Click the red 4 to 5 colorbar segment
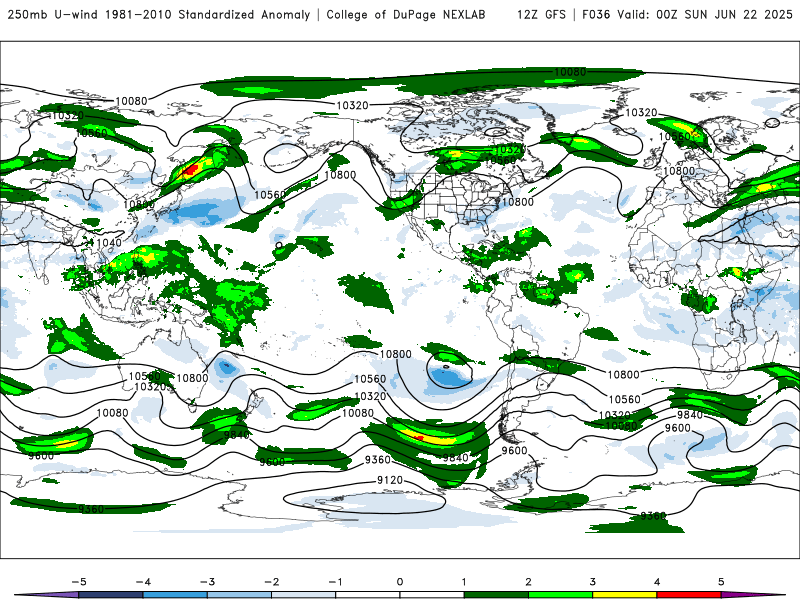This screenshot has height=600, width=800. 689,595
